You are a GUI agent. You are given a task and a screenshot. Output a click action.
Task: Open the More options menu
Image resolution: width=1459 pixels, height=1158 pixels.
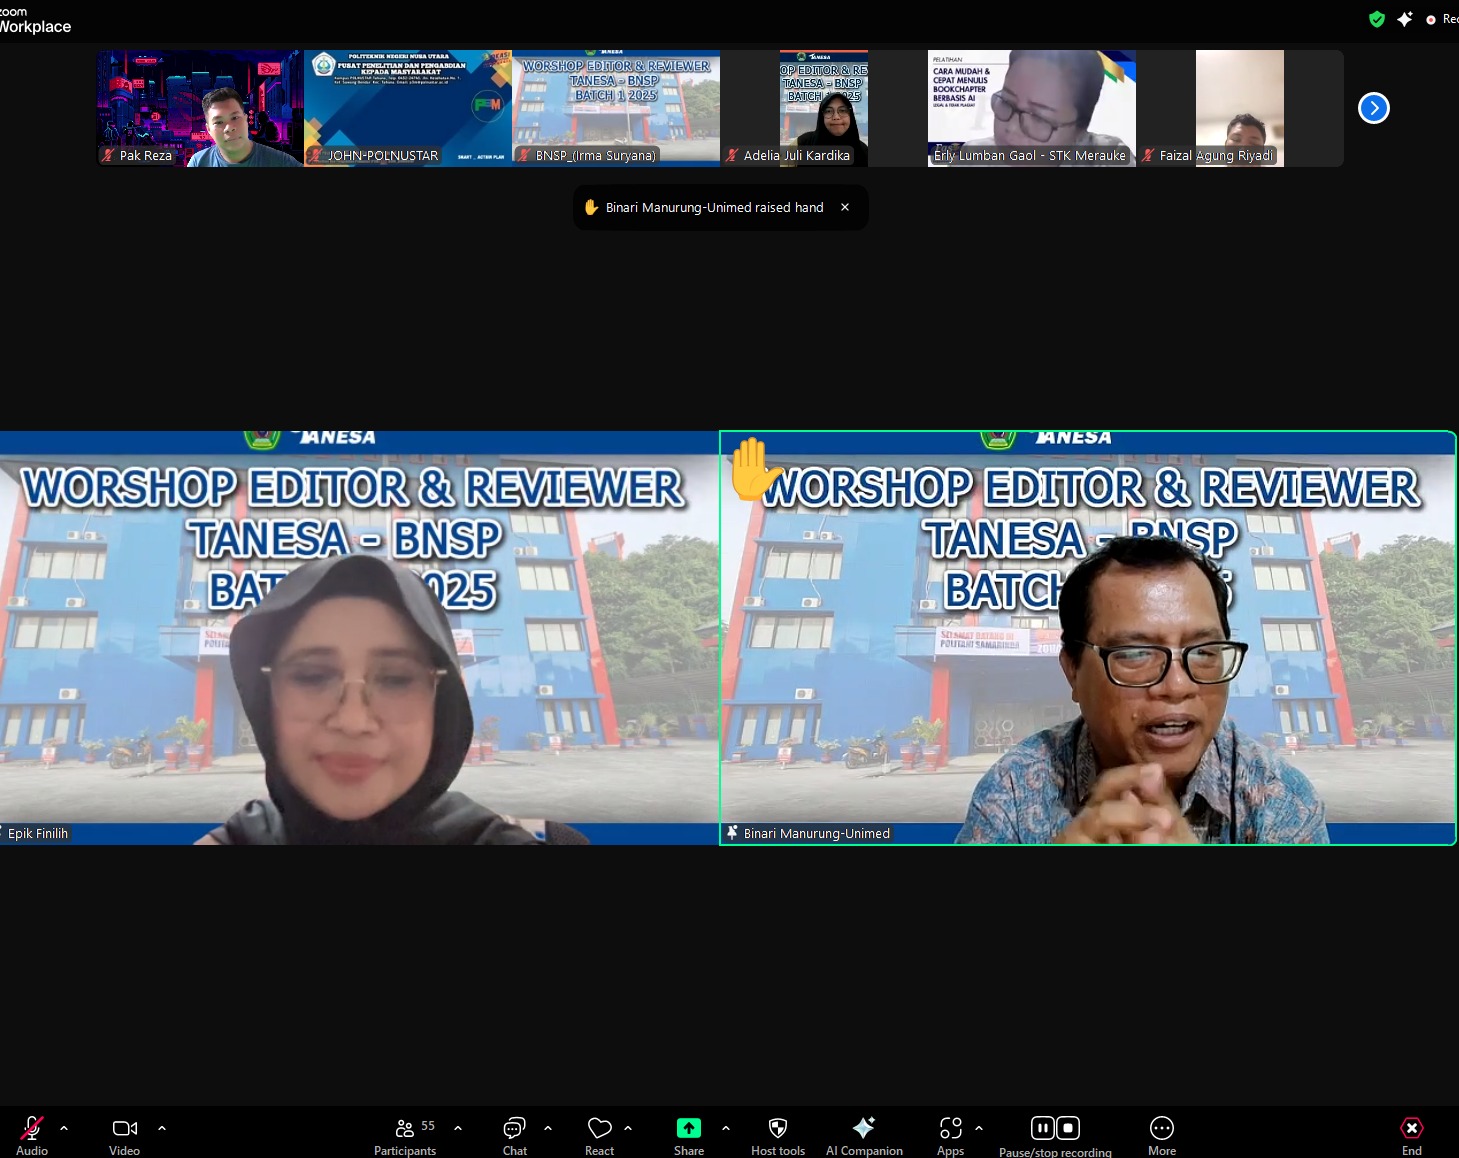tap(1162, 1129)
